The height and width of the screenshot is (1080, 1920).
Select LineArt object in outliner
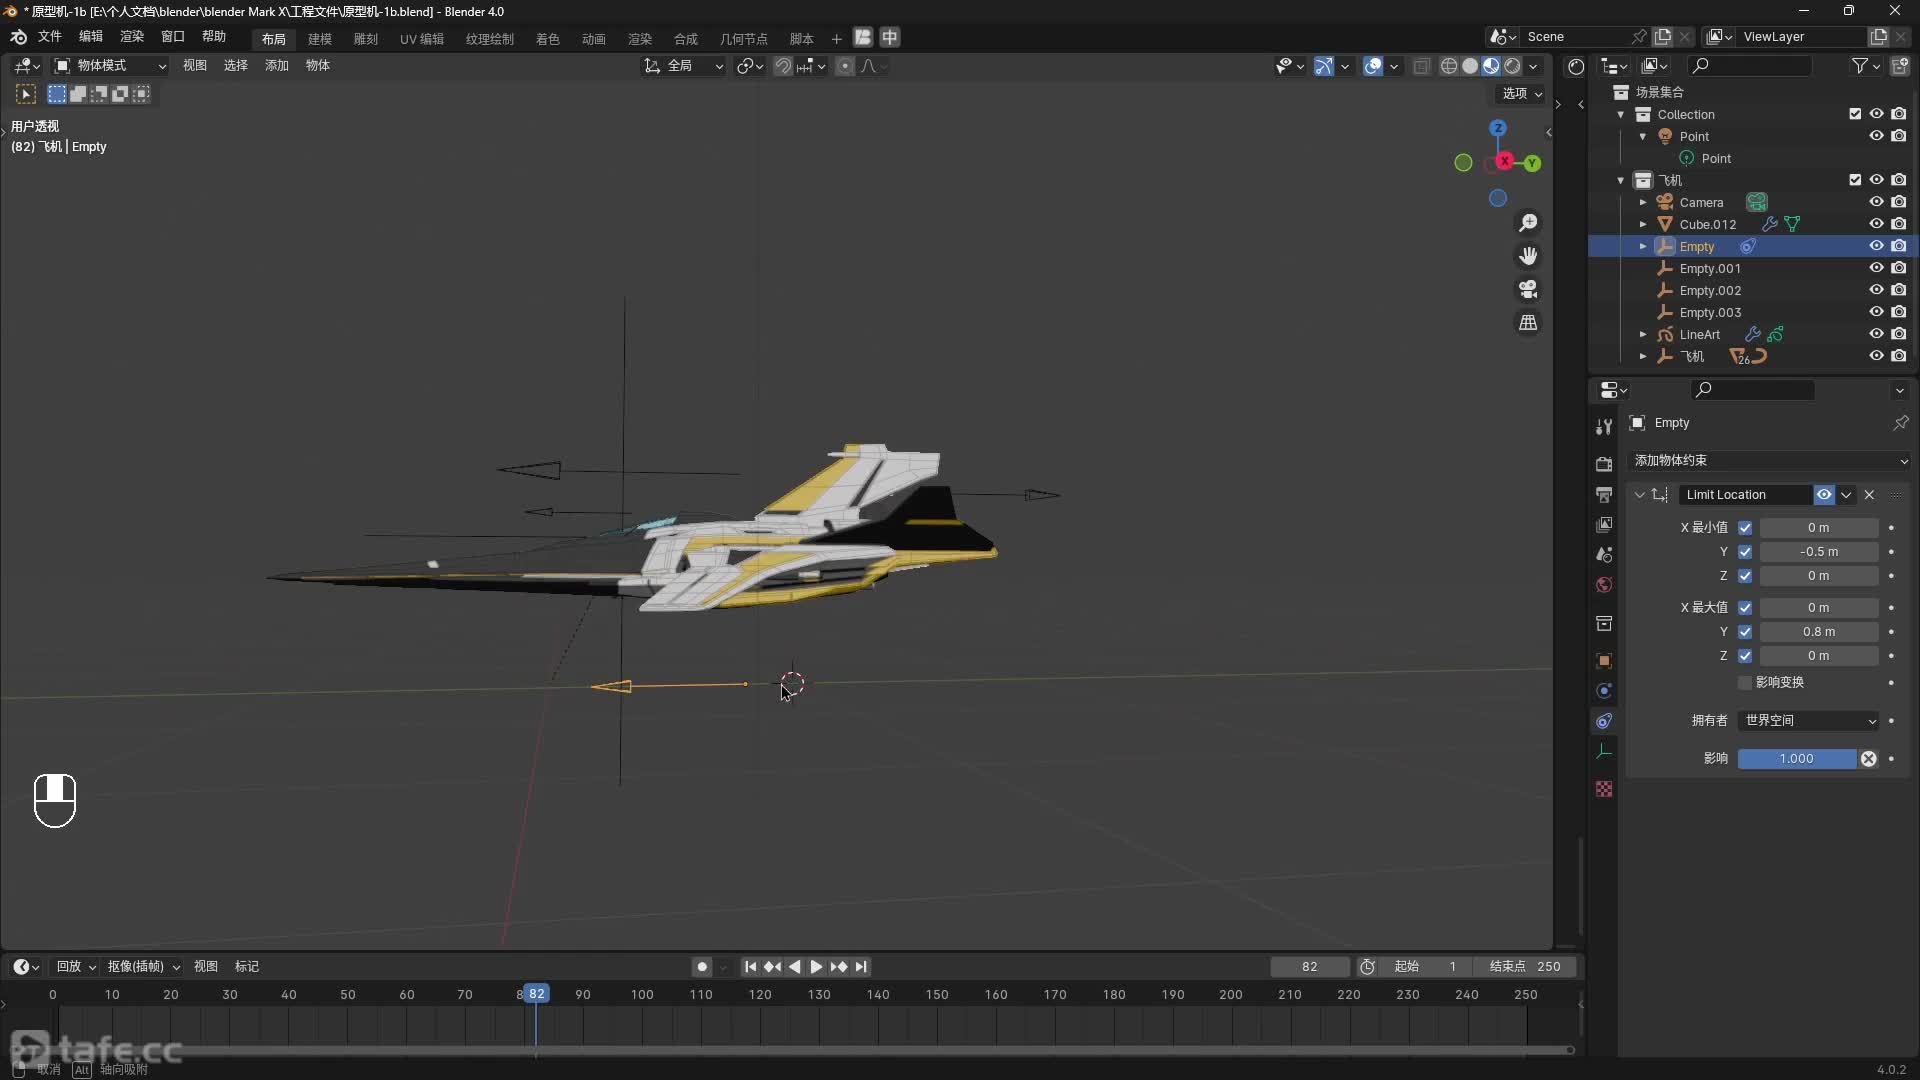1700,335
